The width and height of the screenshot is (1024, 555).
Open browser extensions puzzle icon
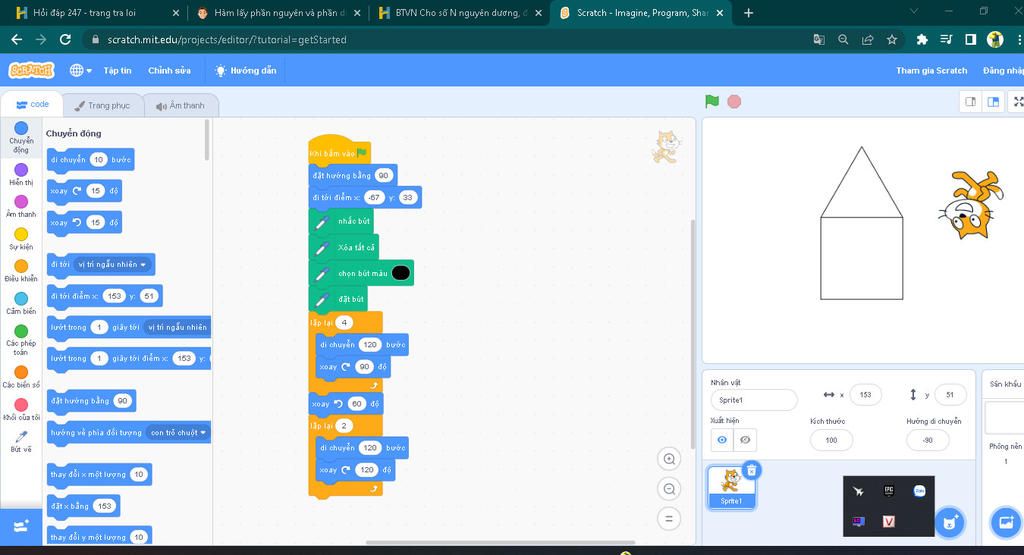921,40
